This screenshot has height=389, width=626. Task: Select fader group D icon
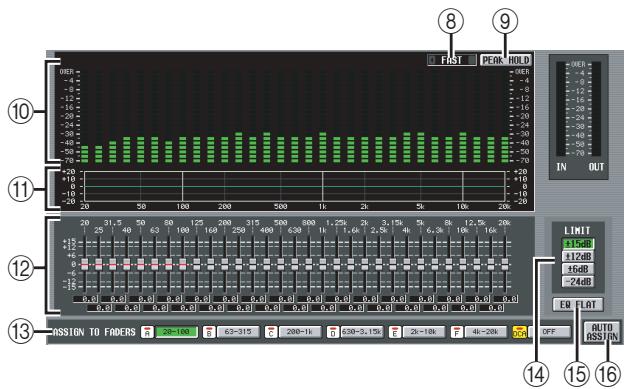click(333, 332)
